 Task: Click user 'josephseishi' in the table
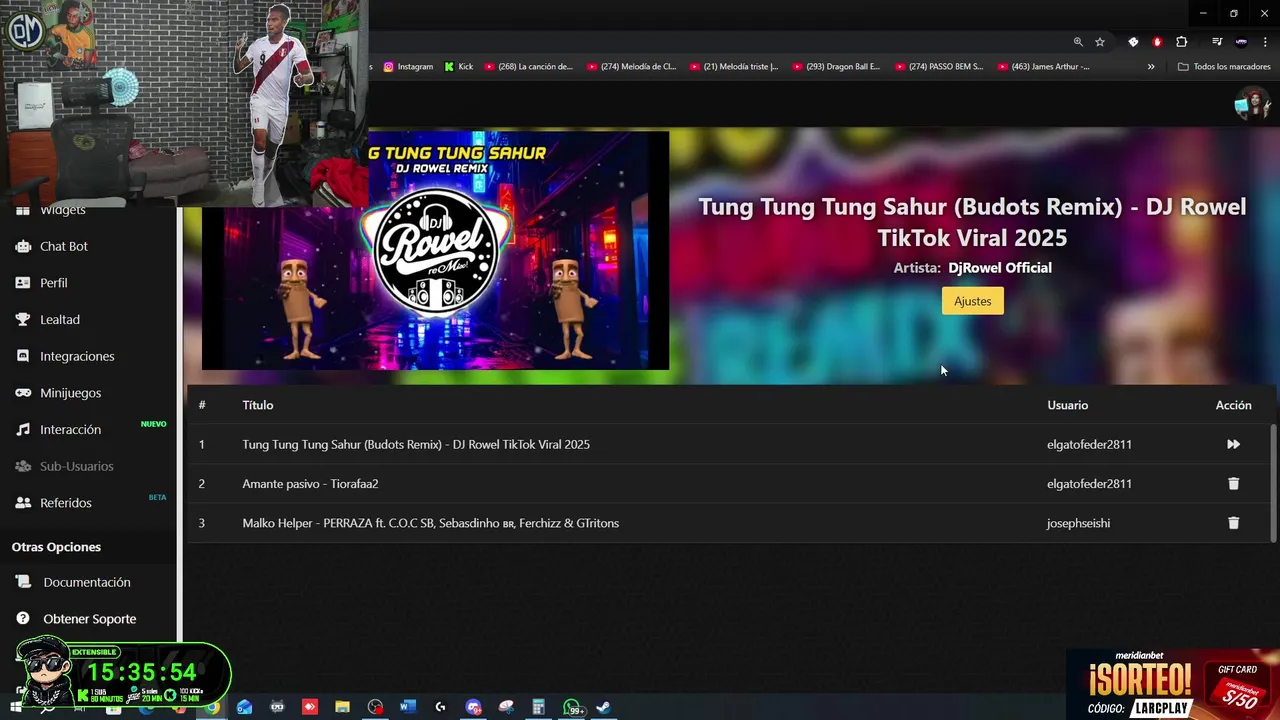tap(1078, 523)
